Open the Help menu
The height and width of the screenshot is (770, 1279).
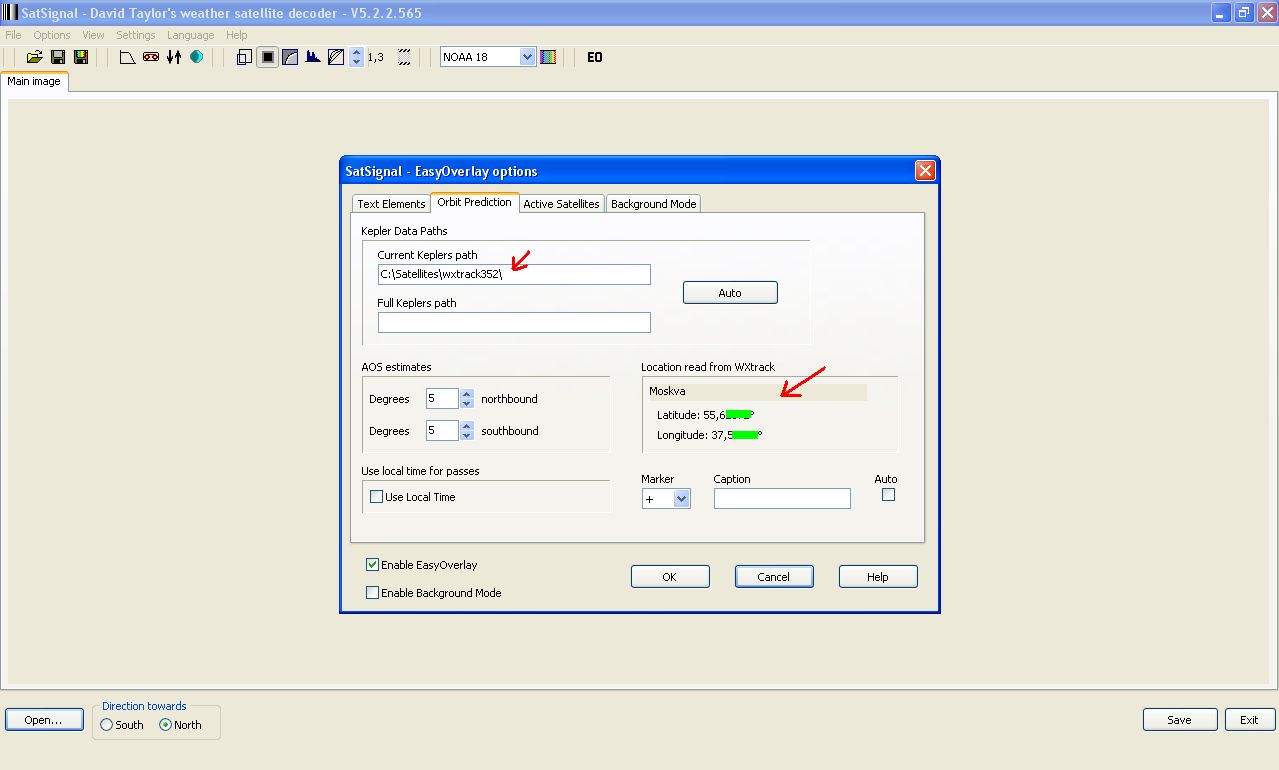[236, 35]
